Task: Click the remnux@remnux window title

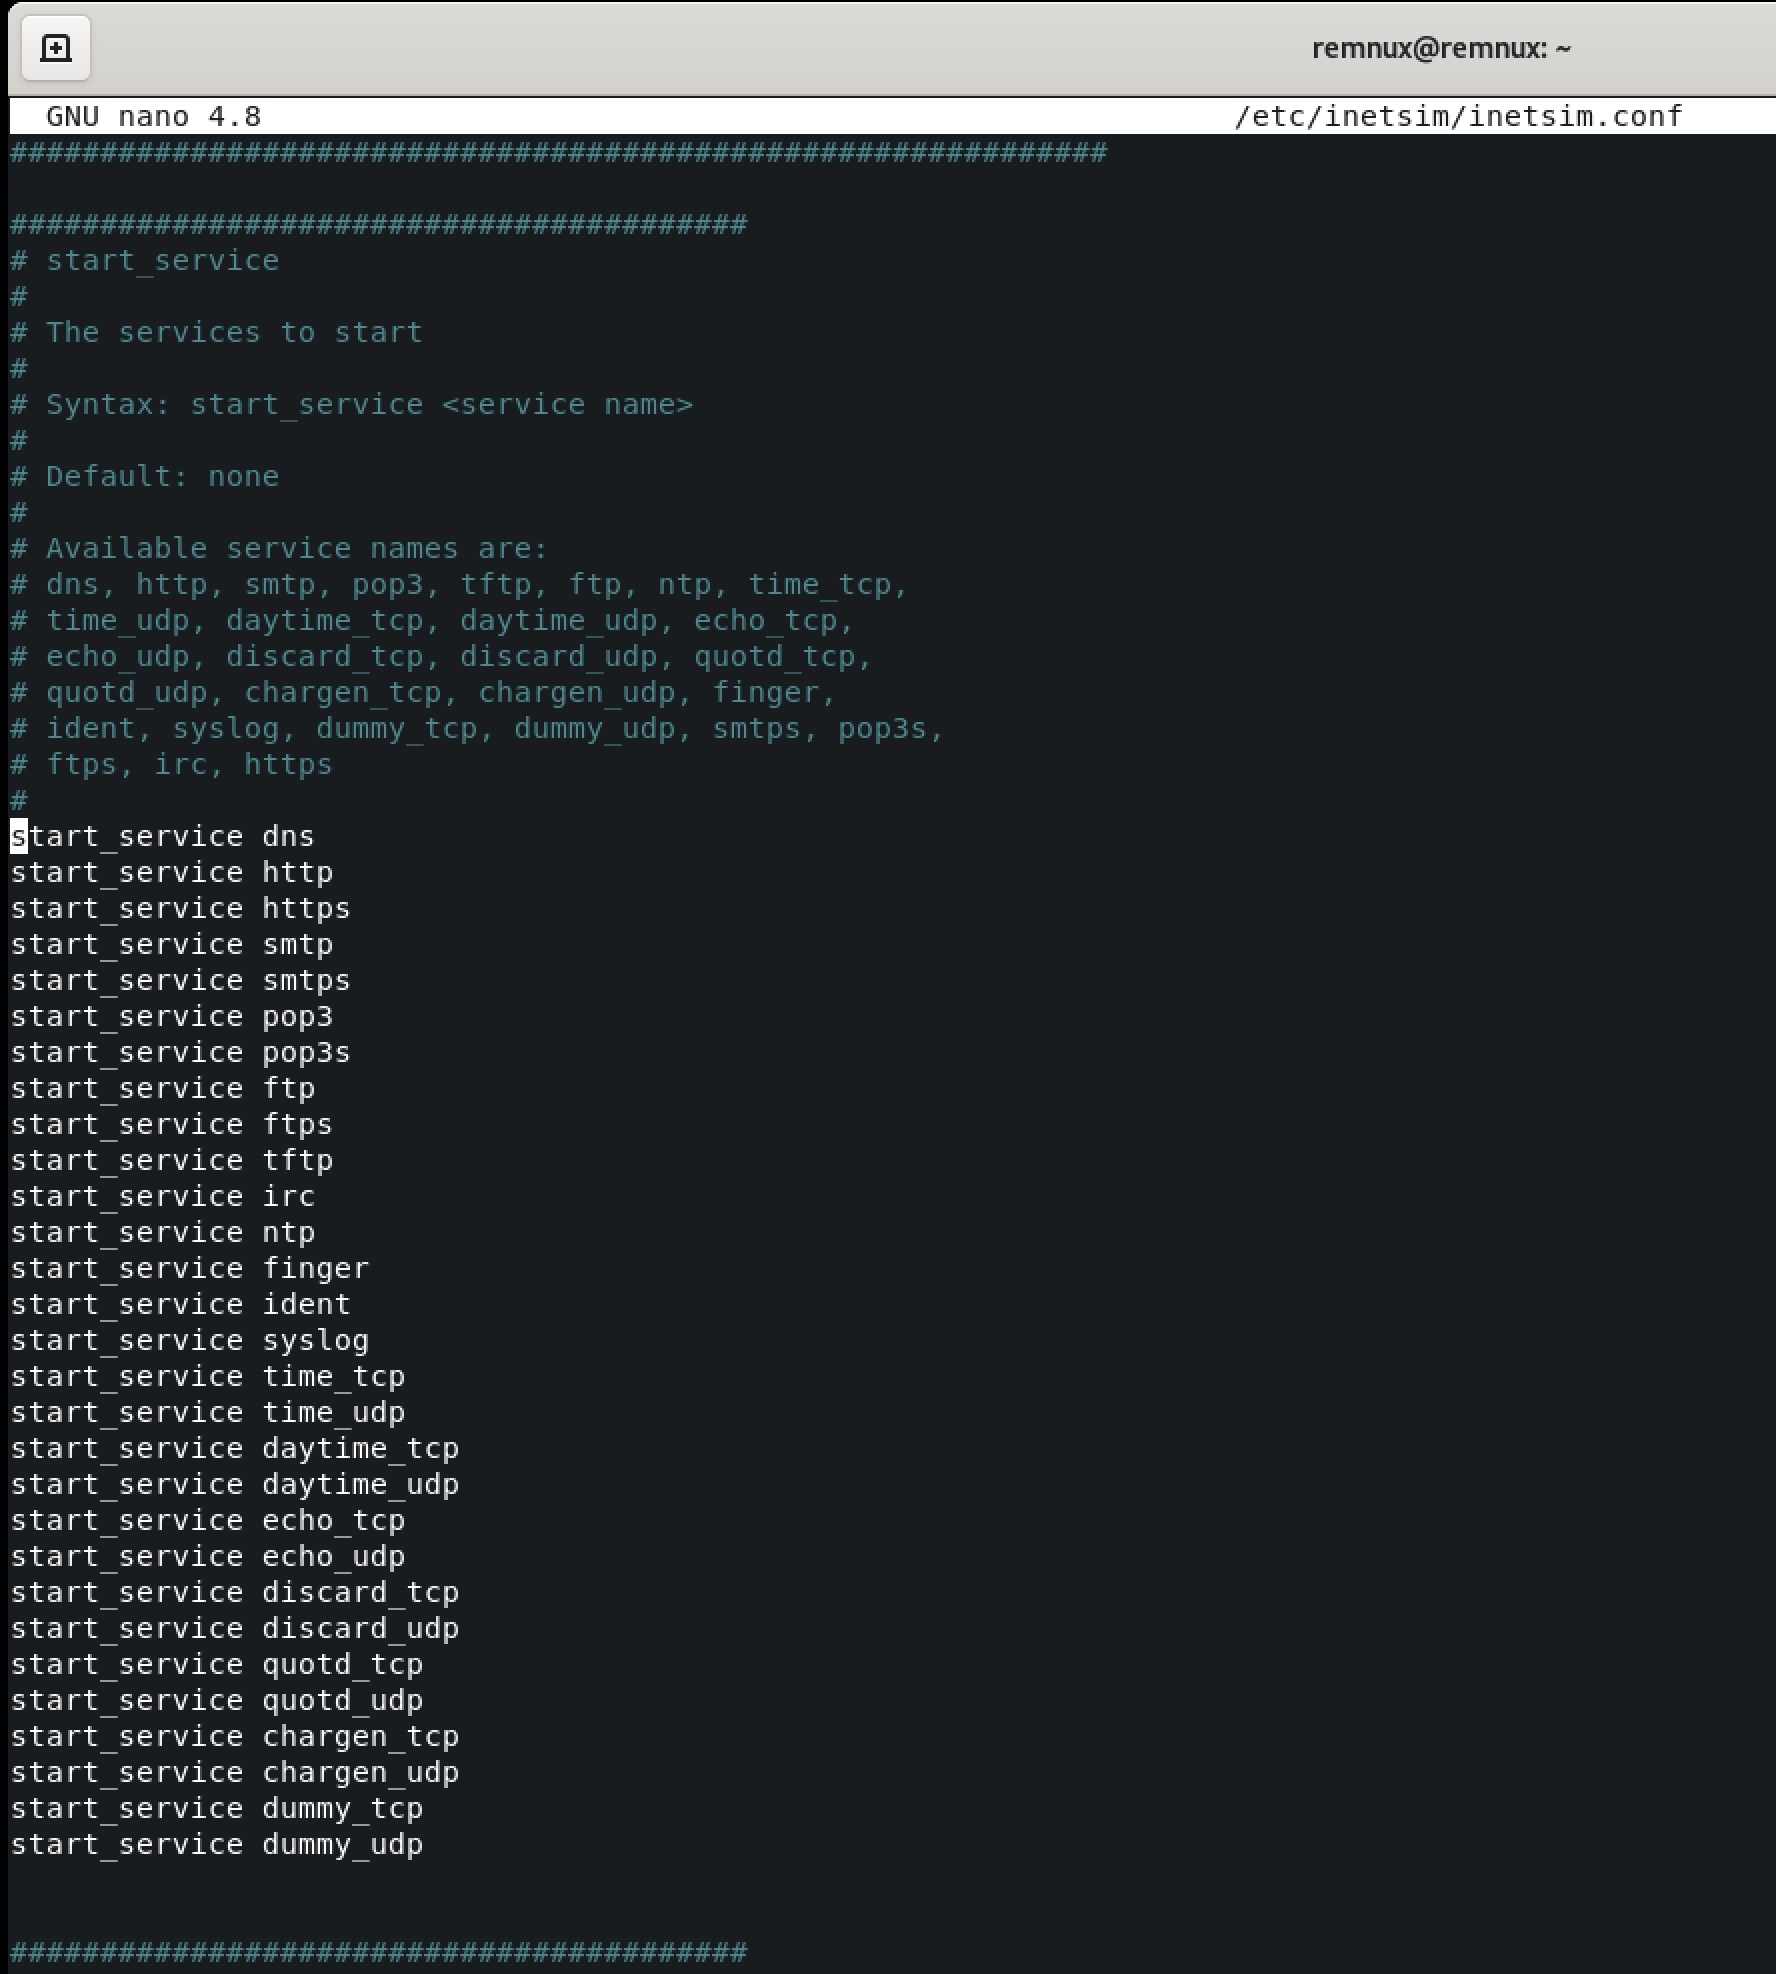Action: (1440, 48)
